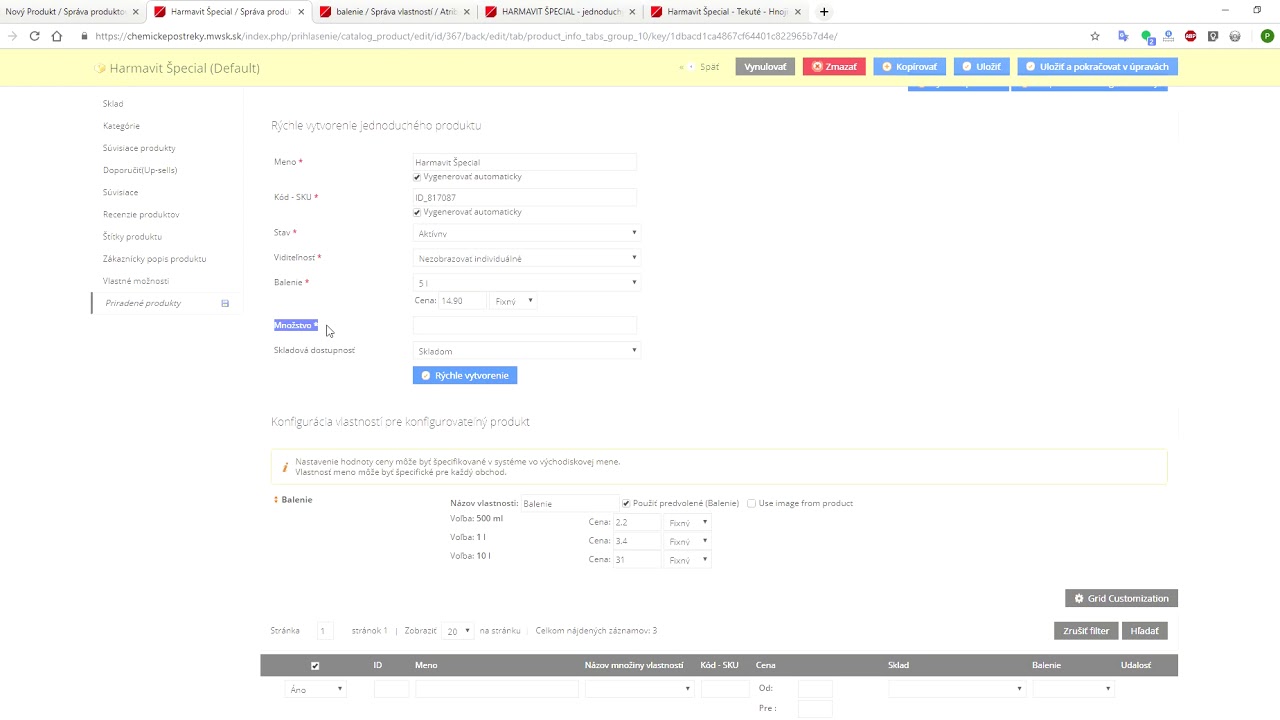Switch to 'Nový Produkt / Správa produktov' tab
This screenshot has width=1280, height=720.
(66, 12)
